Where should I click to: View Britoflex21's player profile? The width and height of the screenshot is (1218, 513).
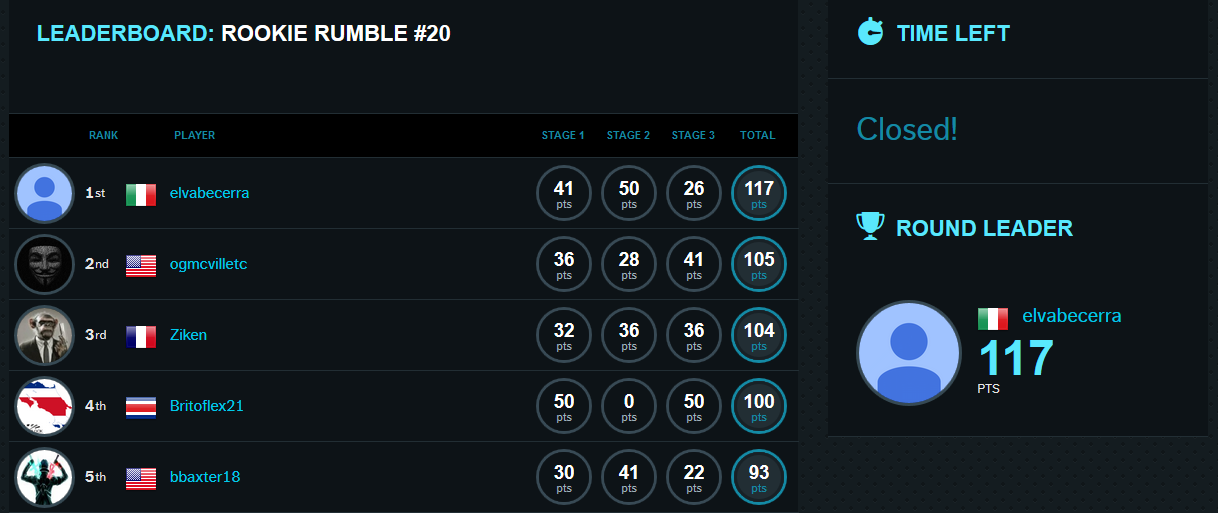click(207, 406)
